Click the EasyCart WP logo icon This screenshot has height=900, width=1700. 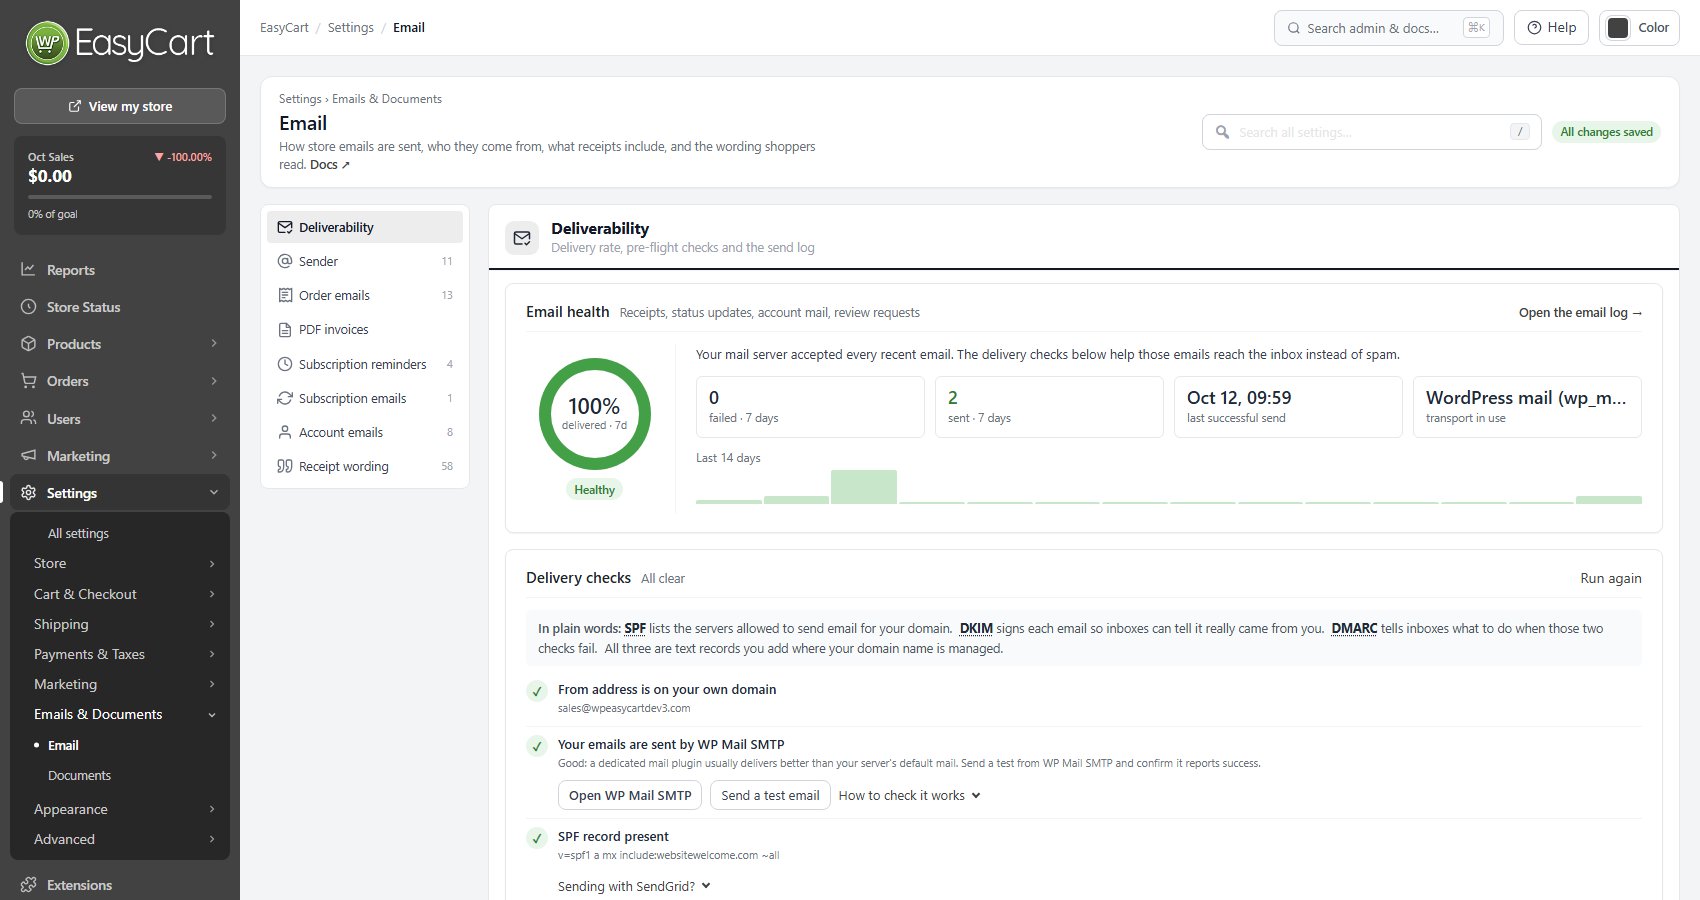47,43
